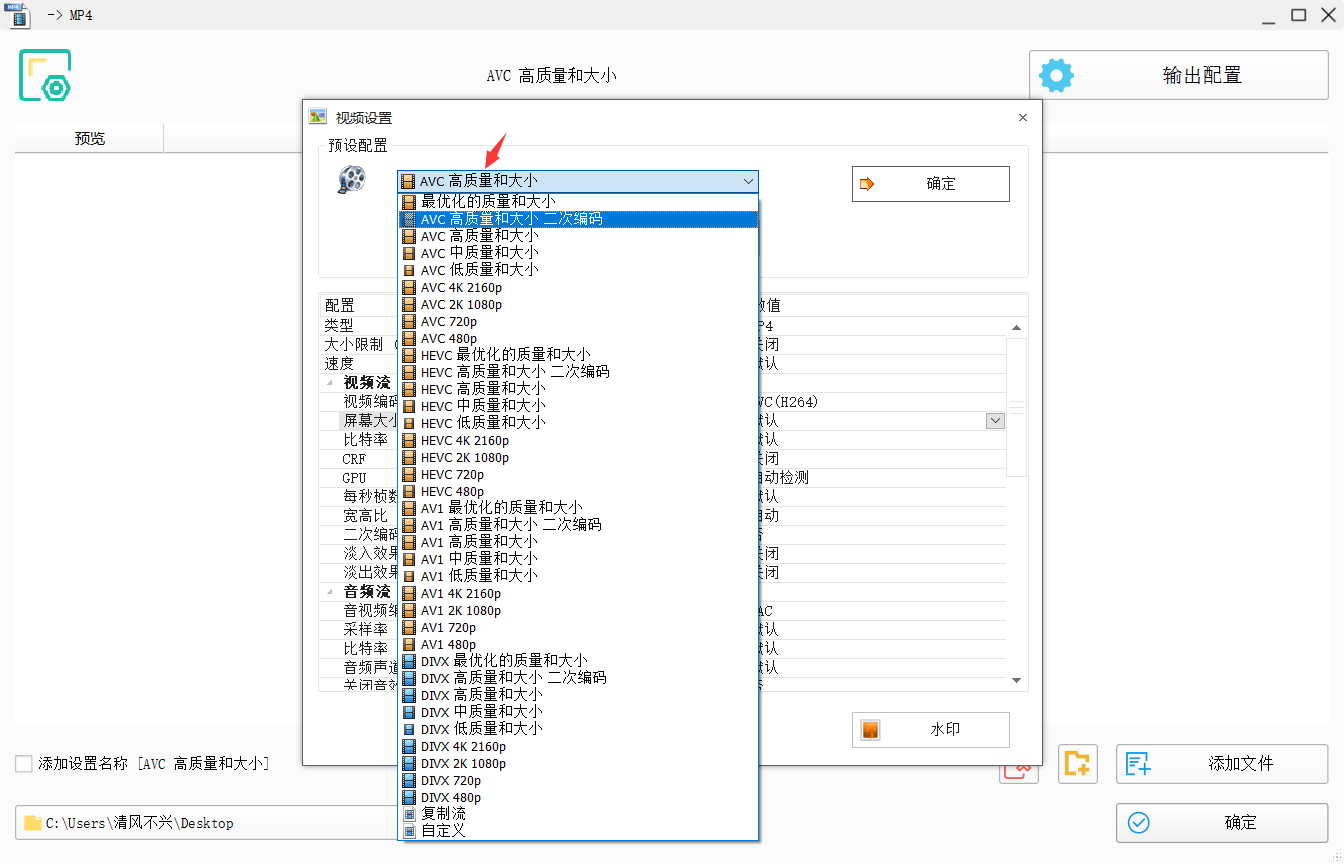Click 确定 button in 视频设置 dialog

point(930,184)
